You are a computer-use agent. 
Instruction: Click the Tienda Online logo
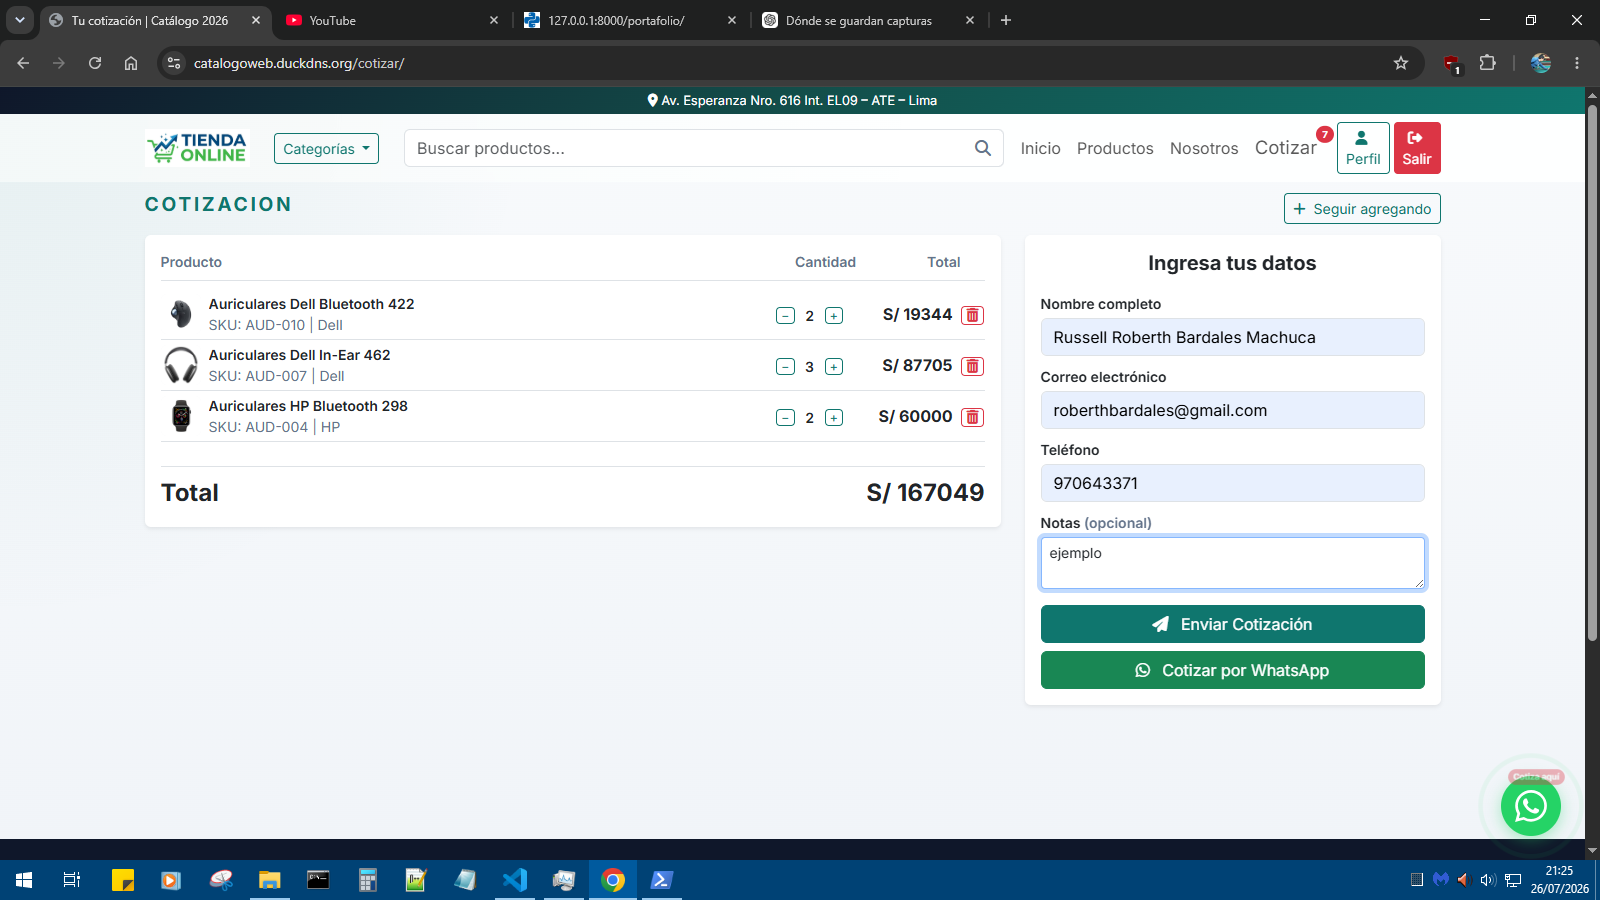[x=197, y=148]
